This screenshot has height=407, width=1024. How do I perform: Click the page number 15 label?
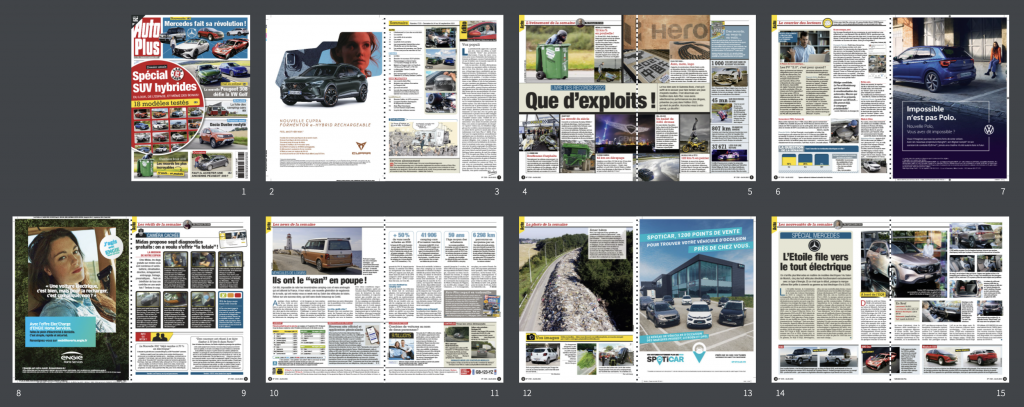point(1001,393)
